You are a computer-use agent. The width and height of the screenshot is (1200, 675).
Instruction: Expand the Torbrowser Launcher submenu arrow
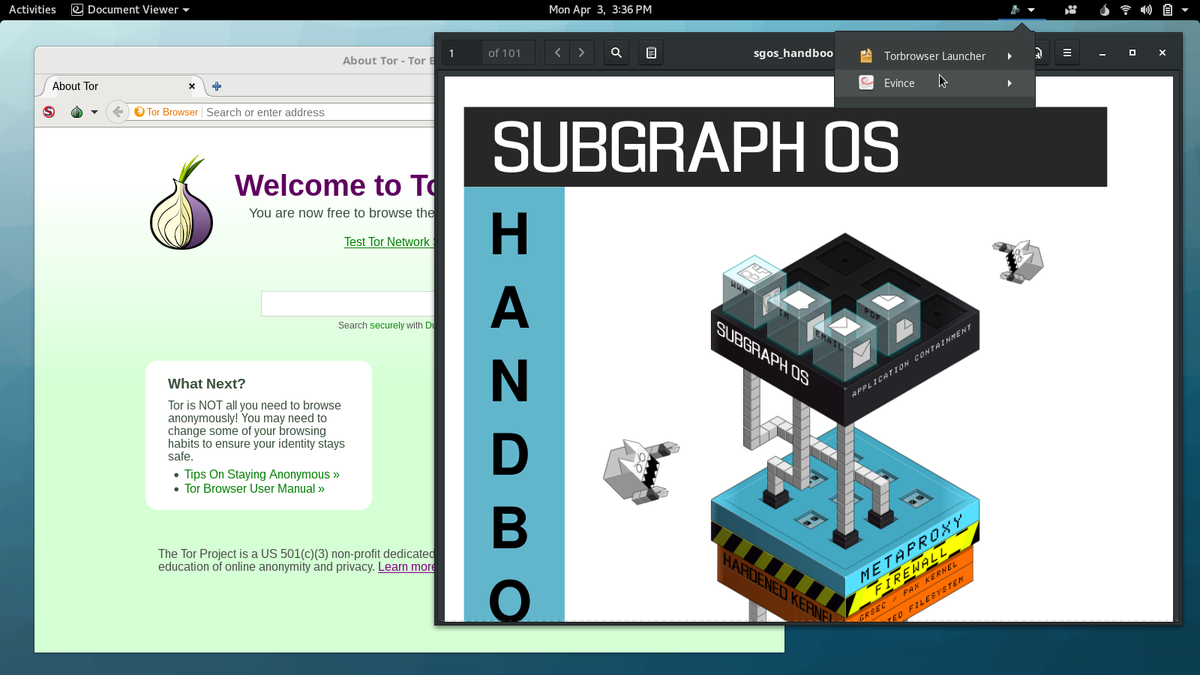pos(1009,56)
